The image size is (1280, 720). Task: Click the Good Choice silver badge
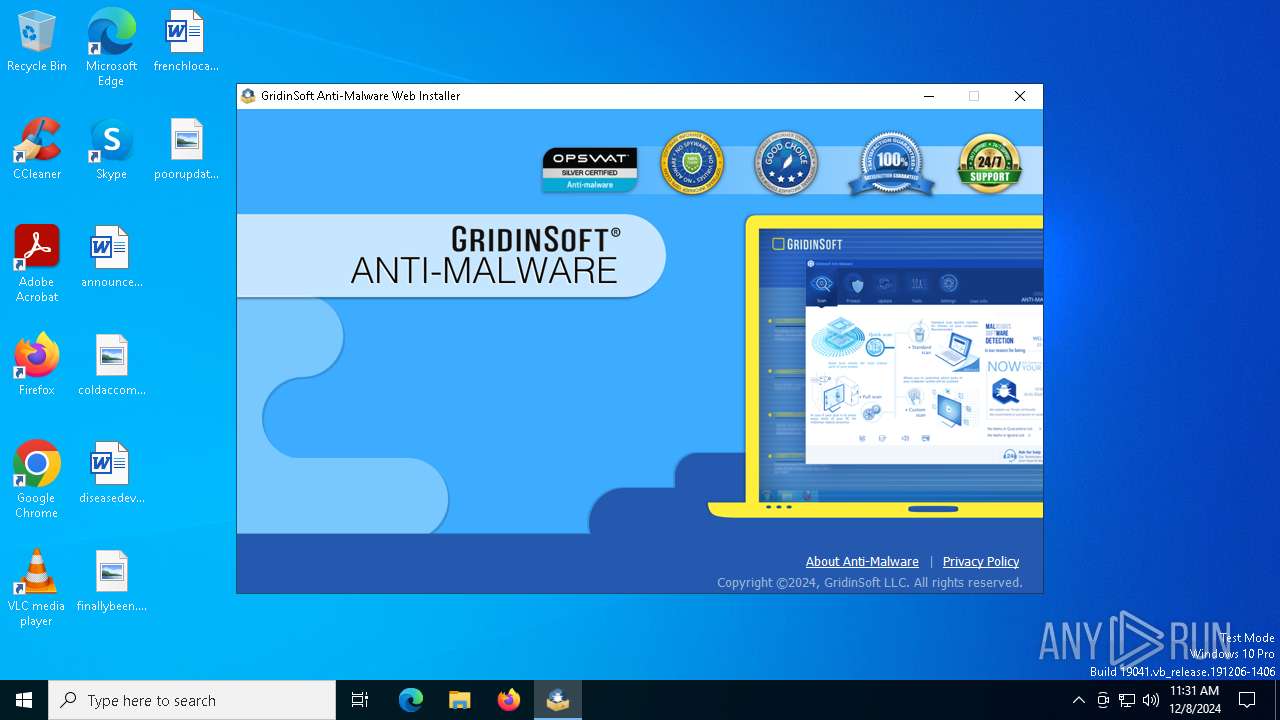786,163
